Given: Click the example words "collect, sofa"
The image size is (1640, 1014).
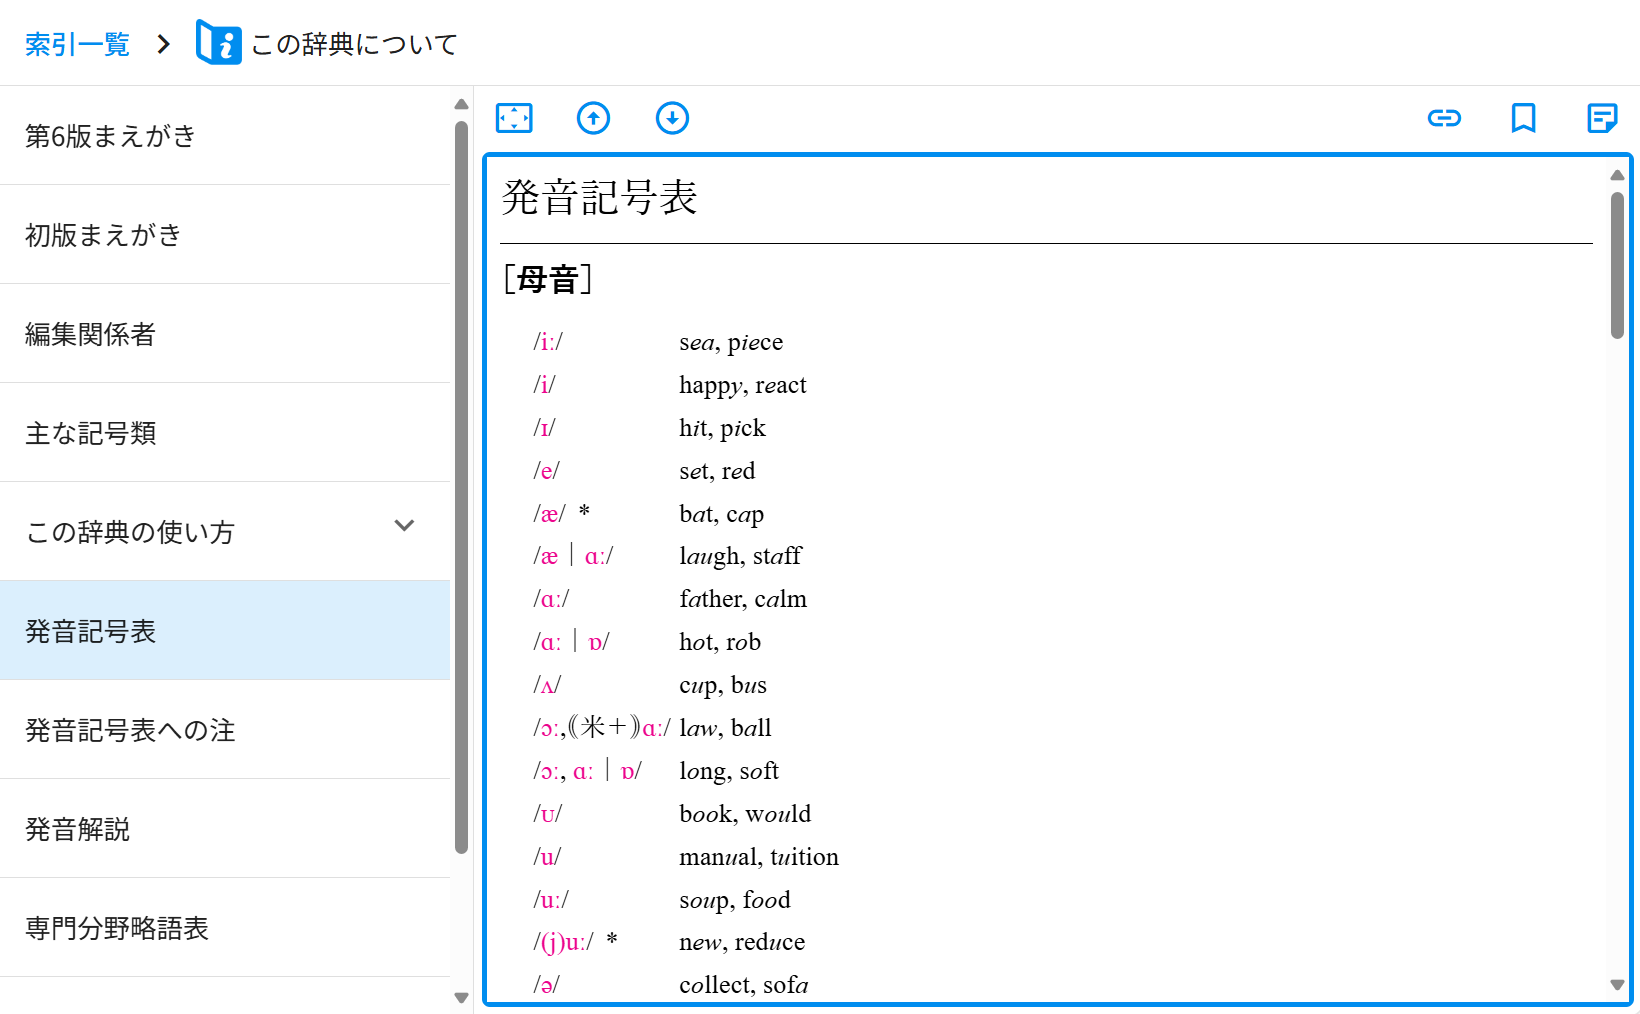Looking at the screenshot, I should (744, 985).
